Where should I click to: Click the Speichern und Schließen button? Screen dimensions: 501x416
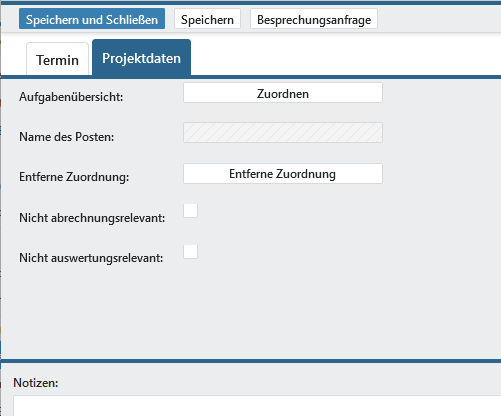(92, 19)
